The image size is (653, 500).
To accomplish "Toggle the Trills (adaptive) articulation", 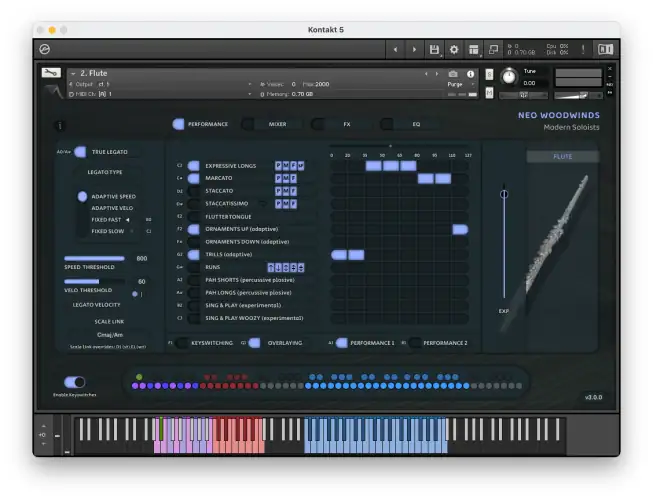I will (193, 254).
